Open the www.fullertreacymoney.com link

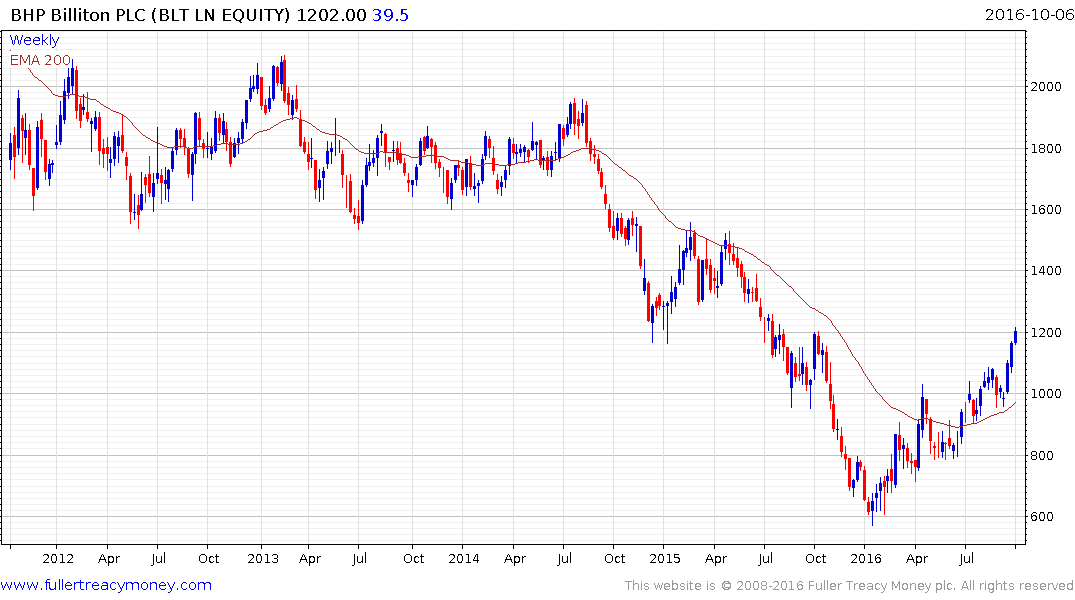pyautogui.click(x=106, y=585)
